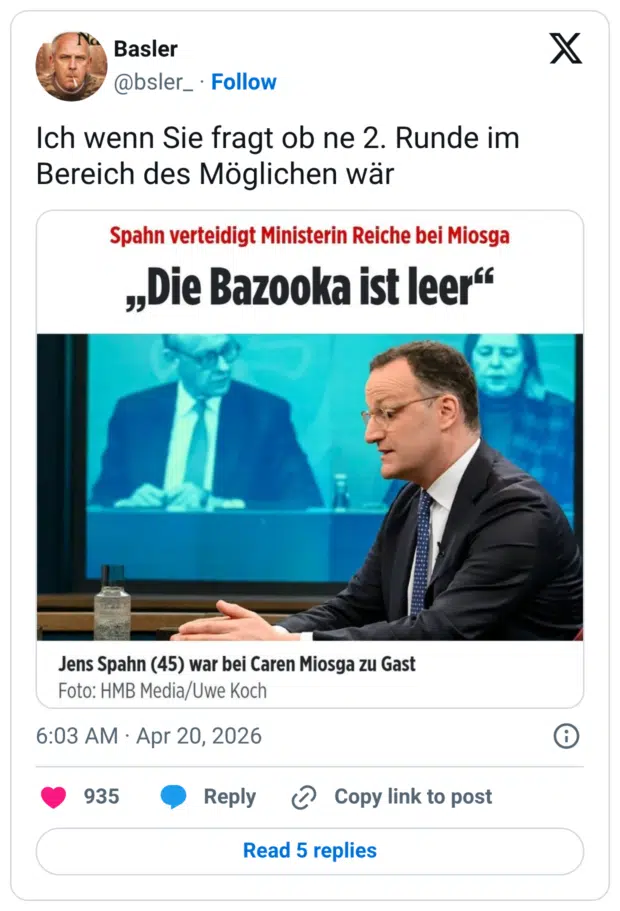This screenshot has height=911, width=620.
Task: Click the X logo icon
Action: tap(566, 47)
